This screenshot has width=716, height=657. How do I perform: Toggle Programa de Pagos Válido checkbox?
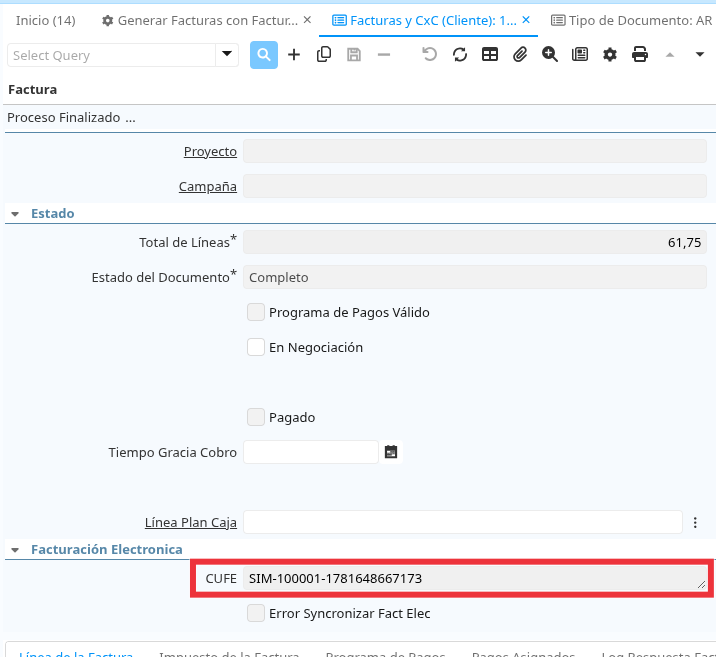click(256, 312)
